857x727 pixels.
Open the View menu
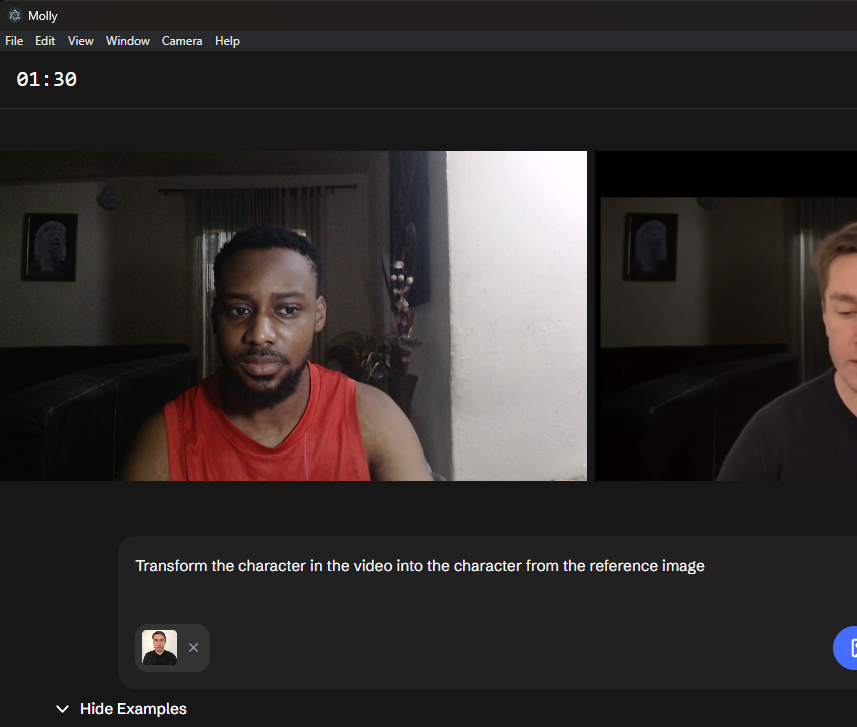(81, 41)
